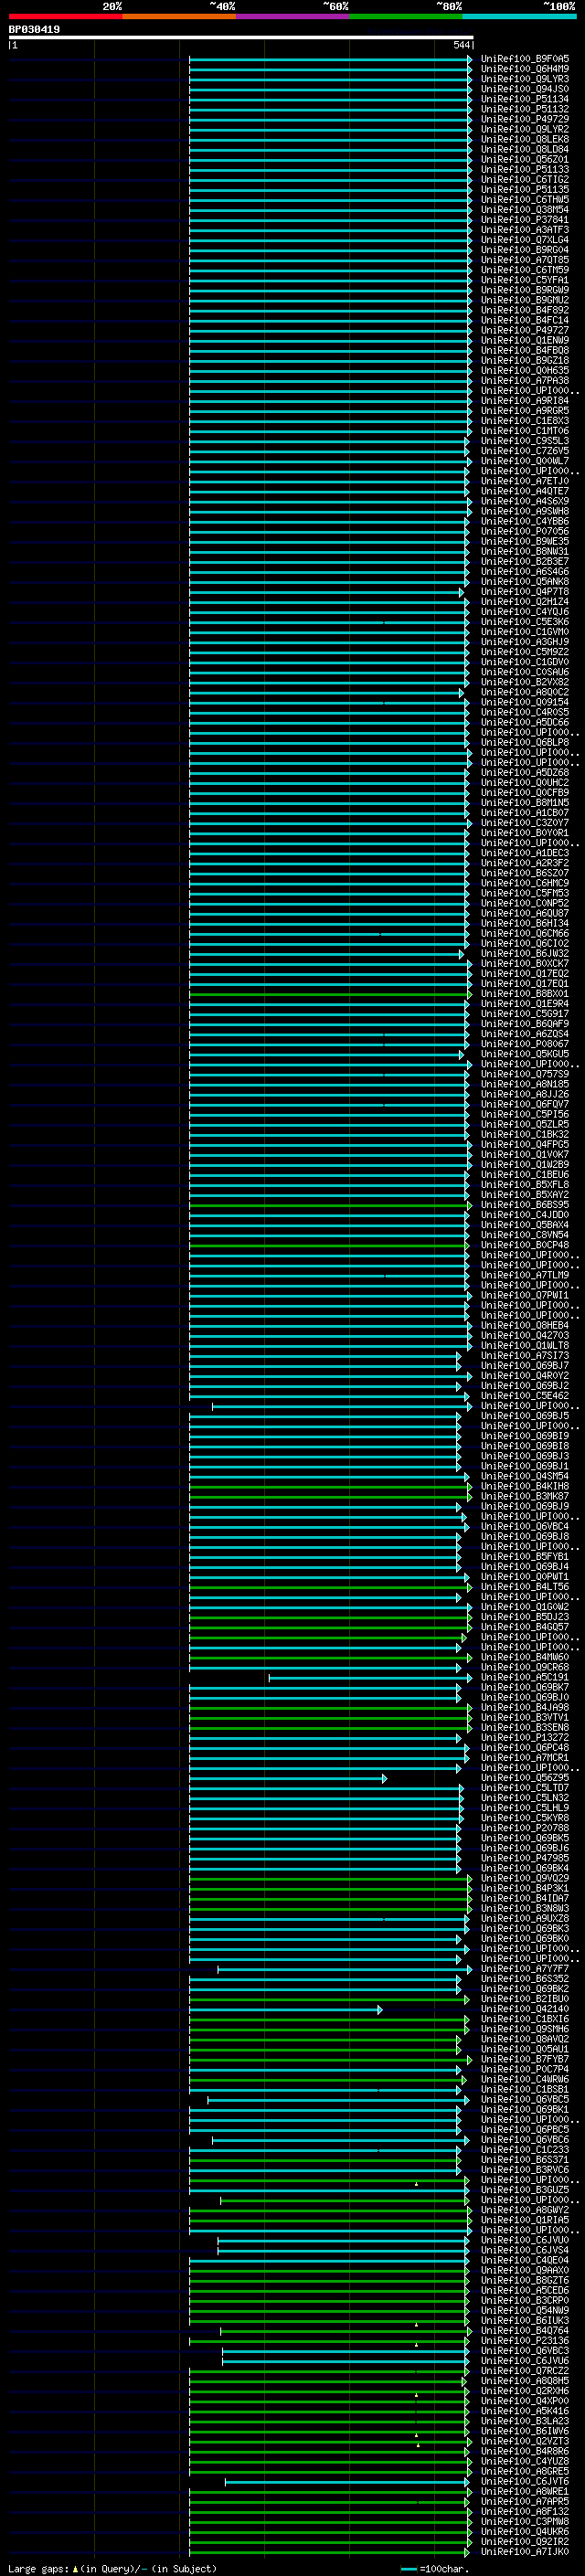Click the label UniRef100_P49727

(x=525, y=330)
